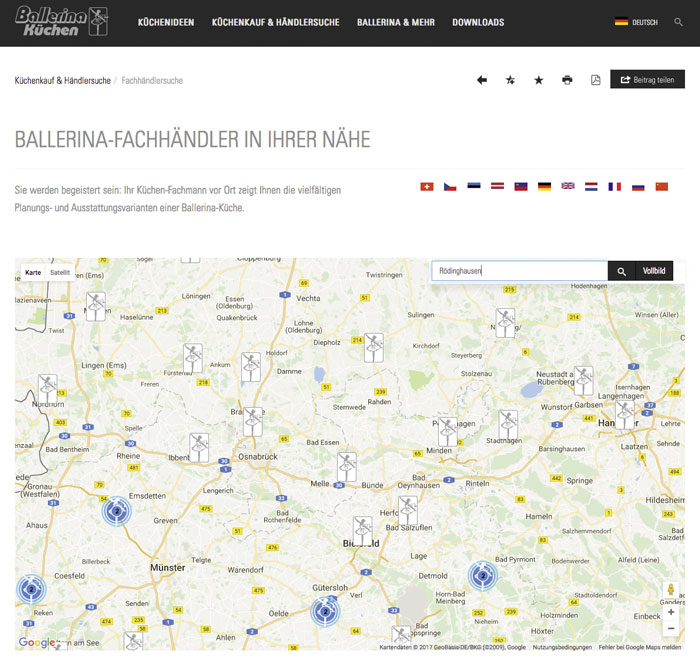Viewport: 700px width, 659px height.
Task: Click the solid star favorites icon
Action: pos(539,80)
